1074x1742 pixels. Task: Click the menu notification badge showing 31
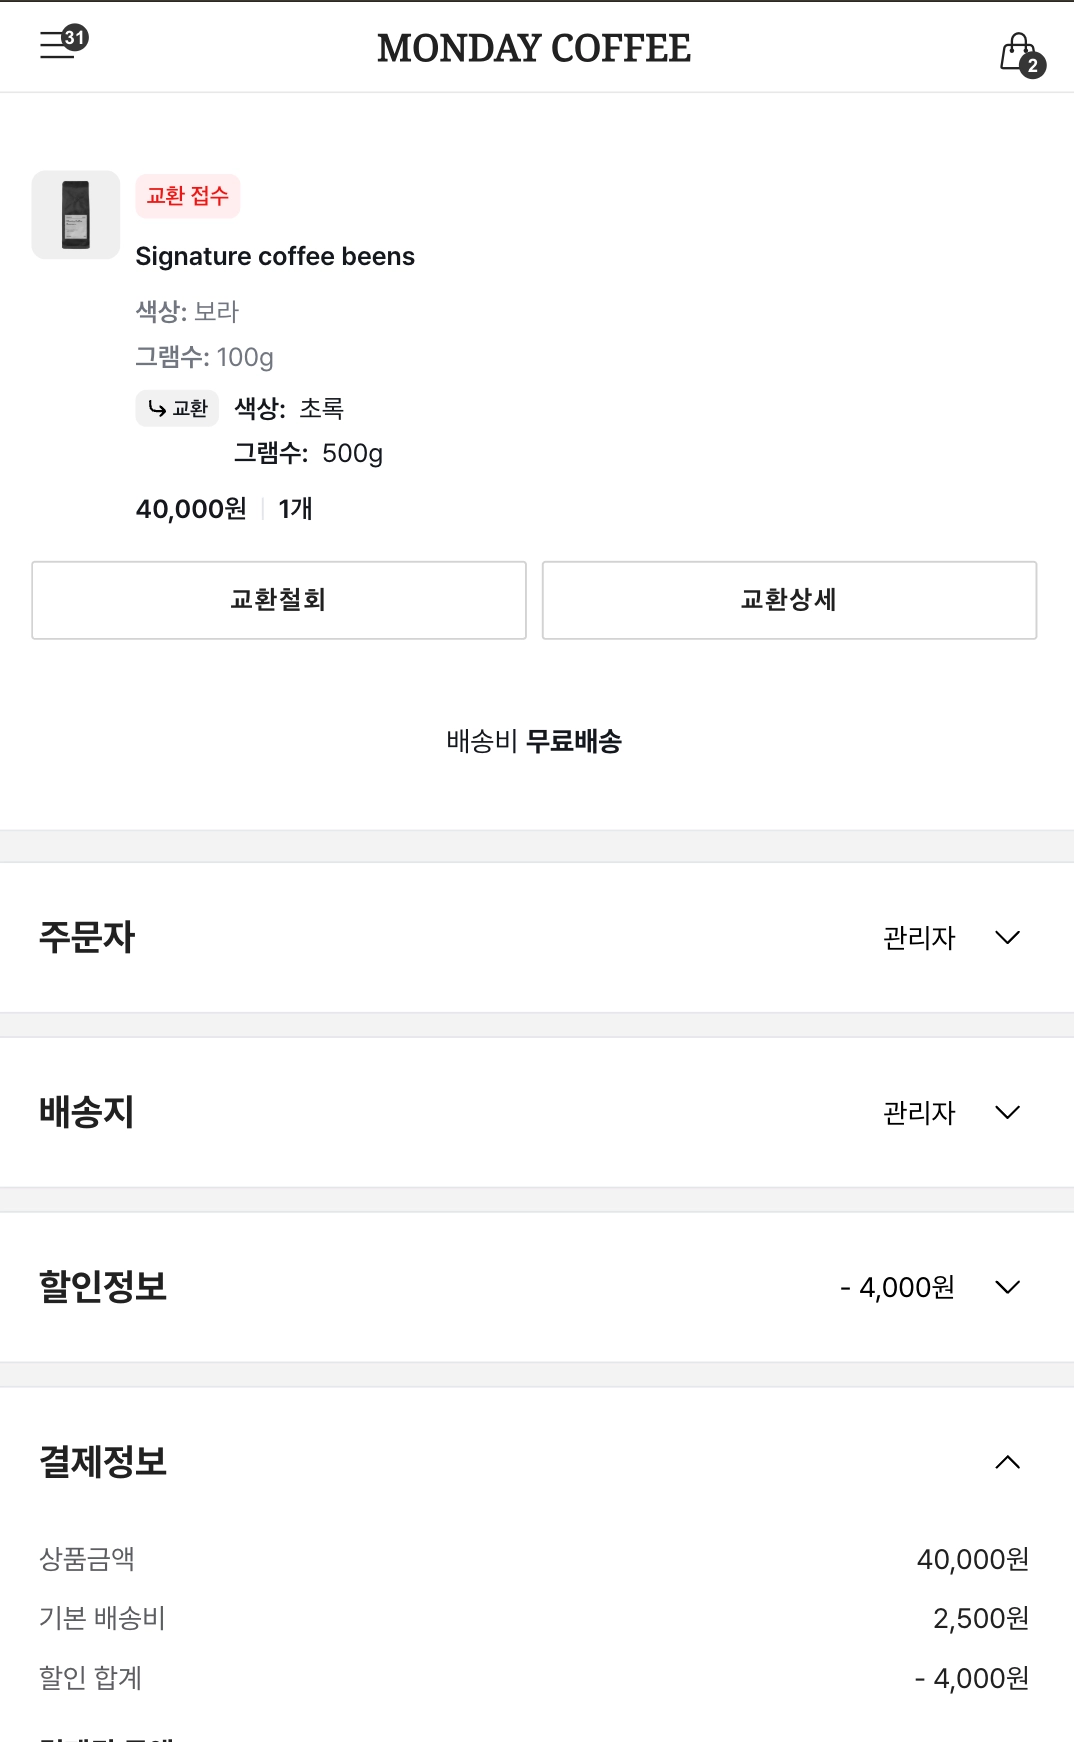tap(75, 38)
